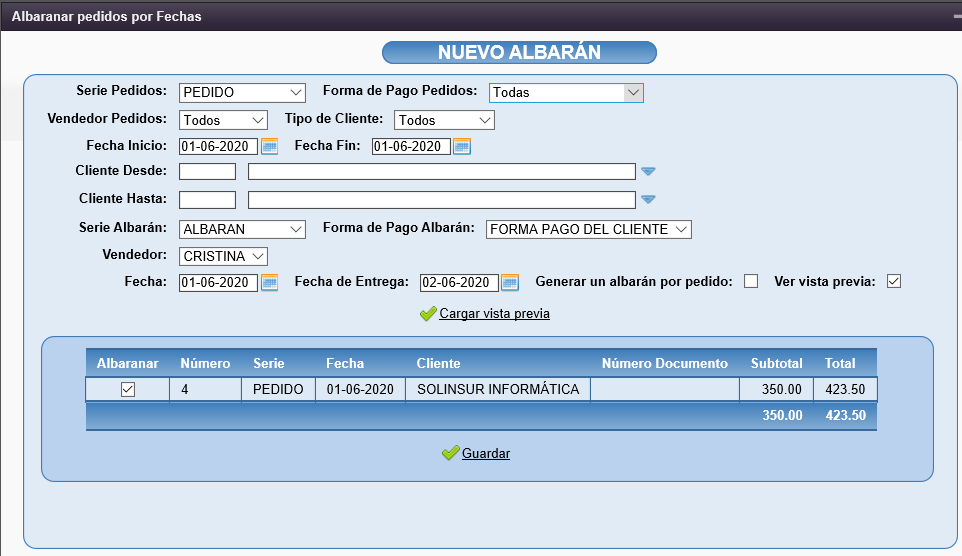
Task: Open calendar picker for Fecha Inicio
Action: point(268,147)
